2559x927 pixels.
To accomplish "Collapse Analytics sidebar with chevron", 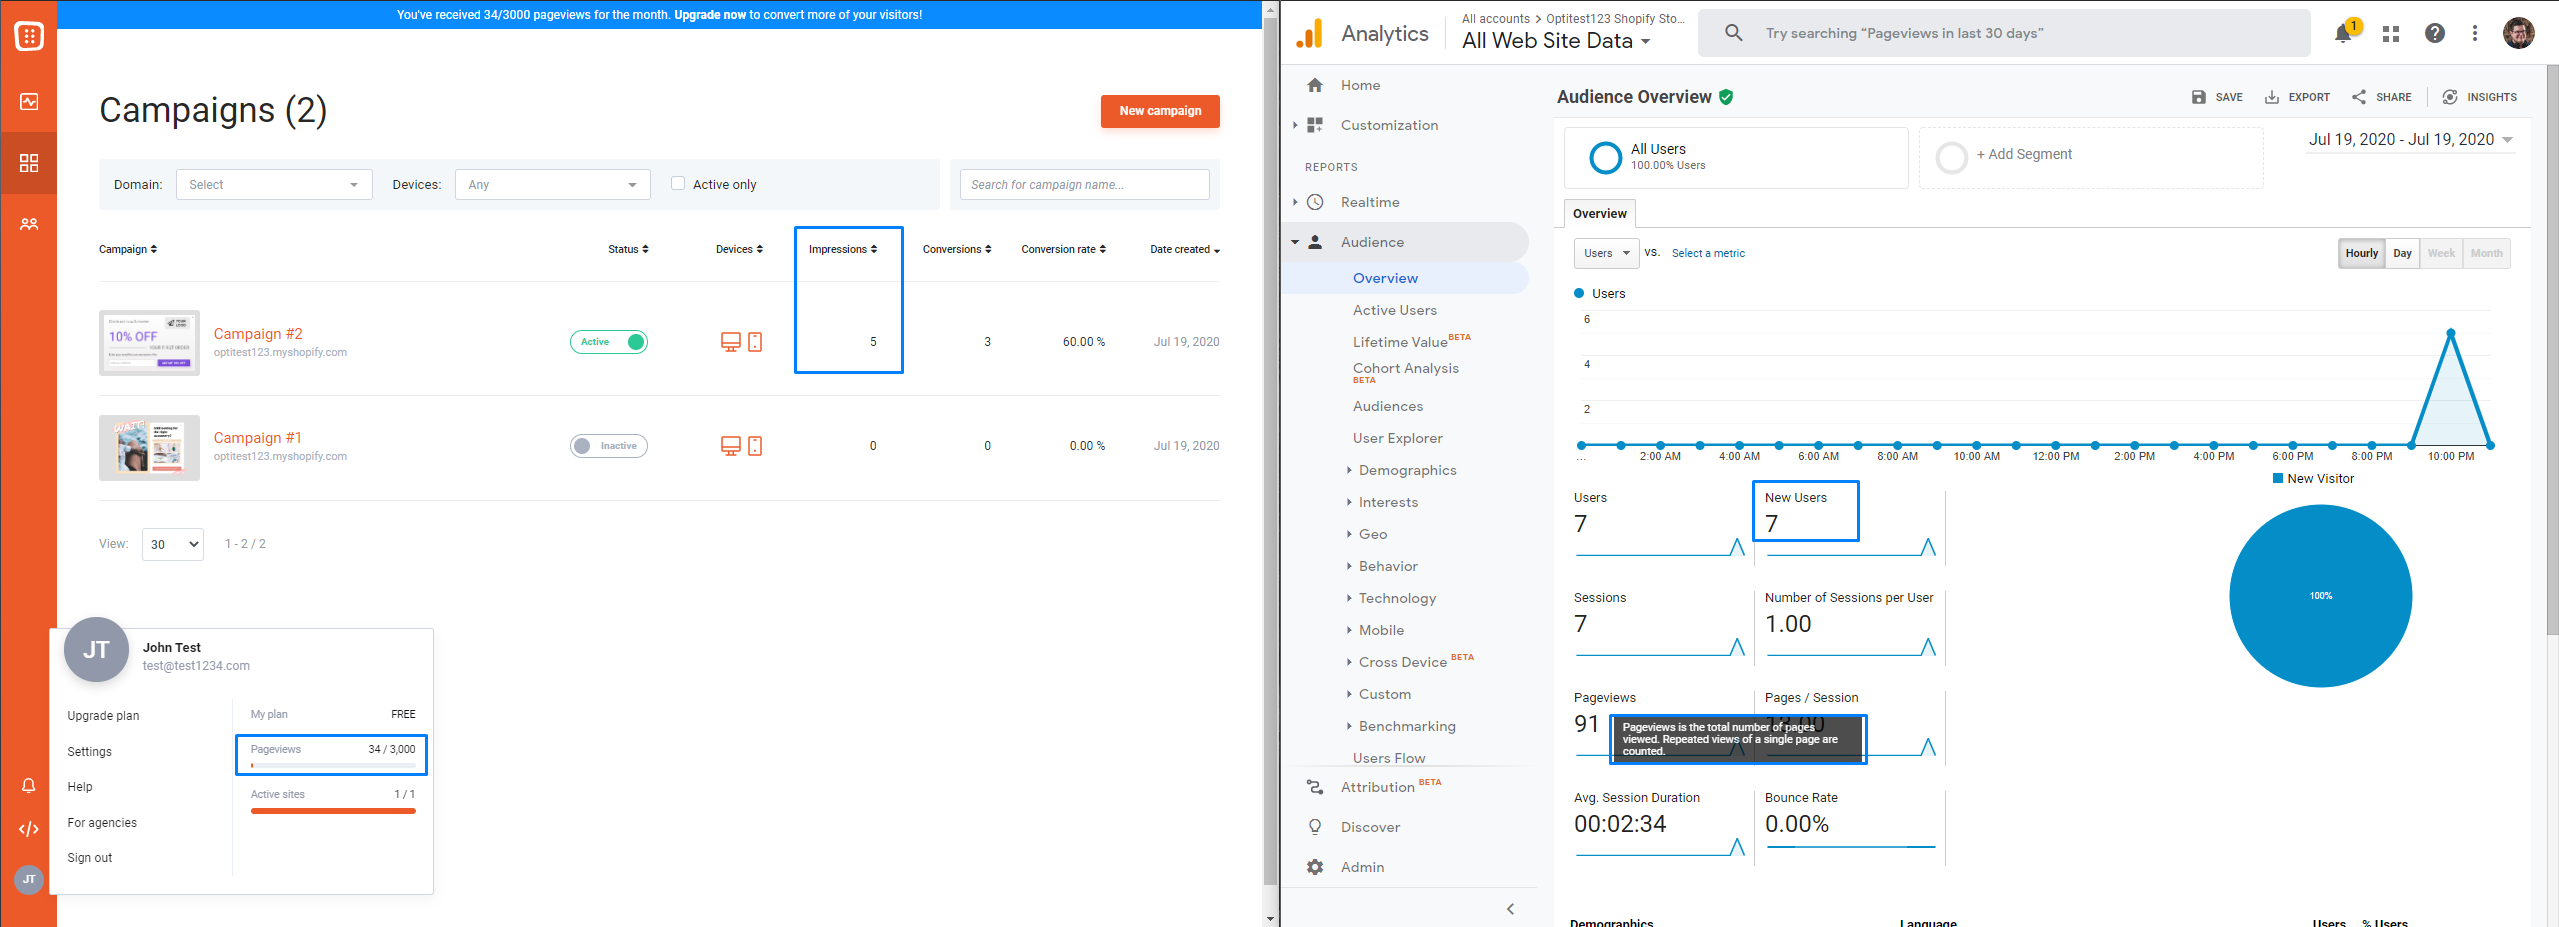I will [x=1510, y=909].
